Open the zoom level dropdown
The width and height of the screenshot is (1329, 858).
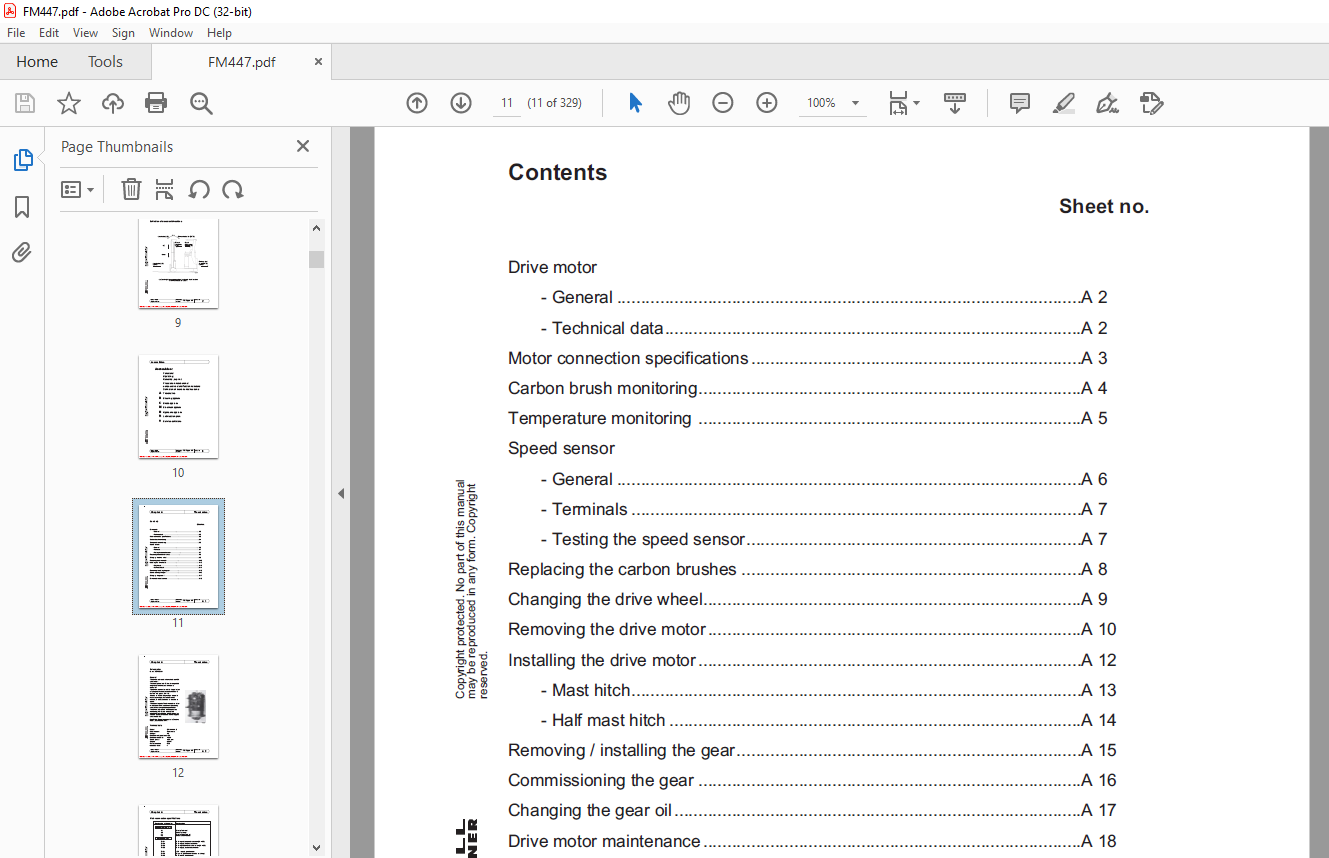[x=855, y=103]
